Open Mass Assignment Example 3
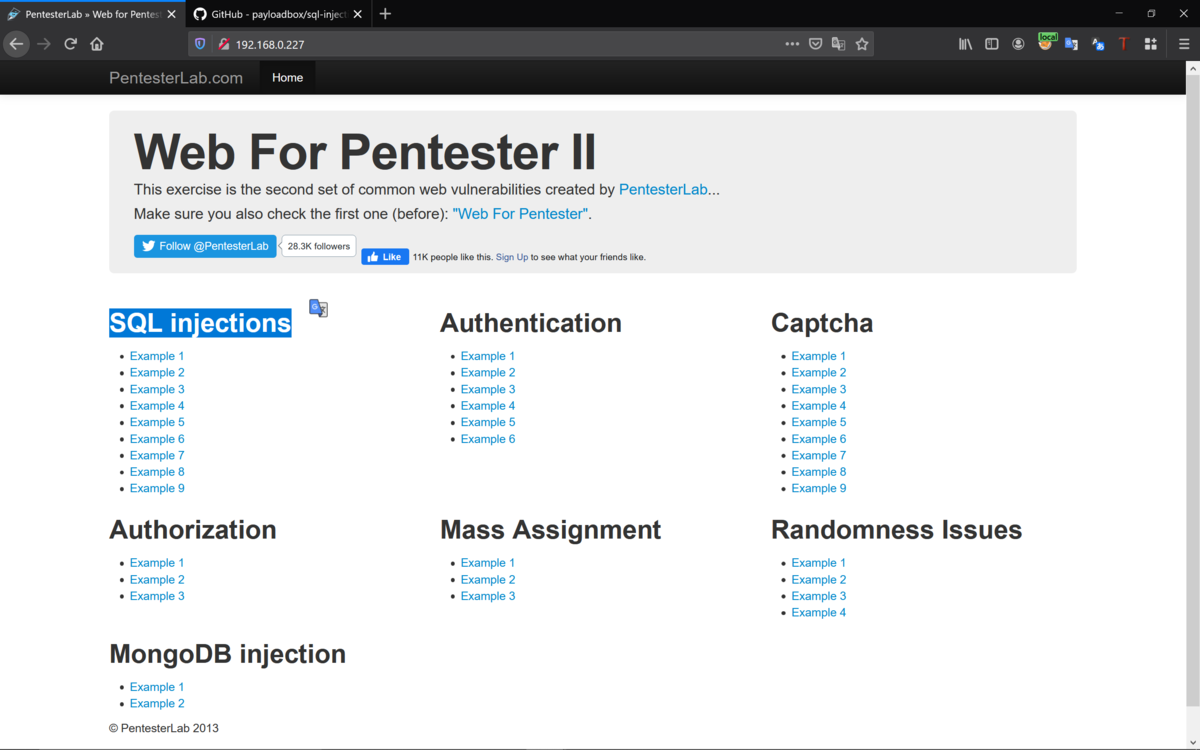 pyautogui.click(x=488, y=596)
